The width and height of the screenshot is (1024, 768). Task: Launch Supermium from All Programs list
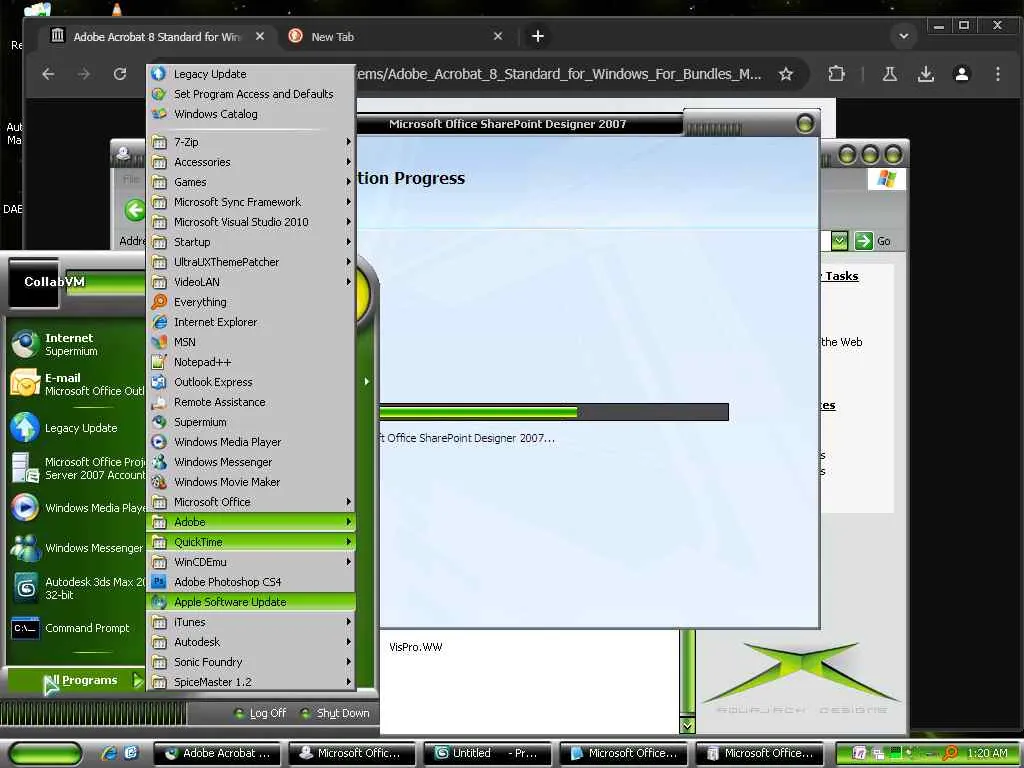pos(251,422)
